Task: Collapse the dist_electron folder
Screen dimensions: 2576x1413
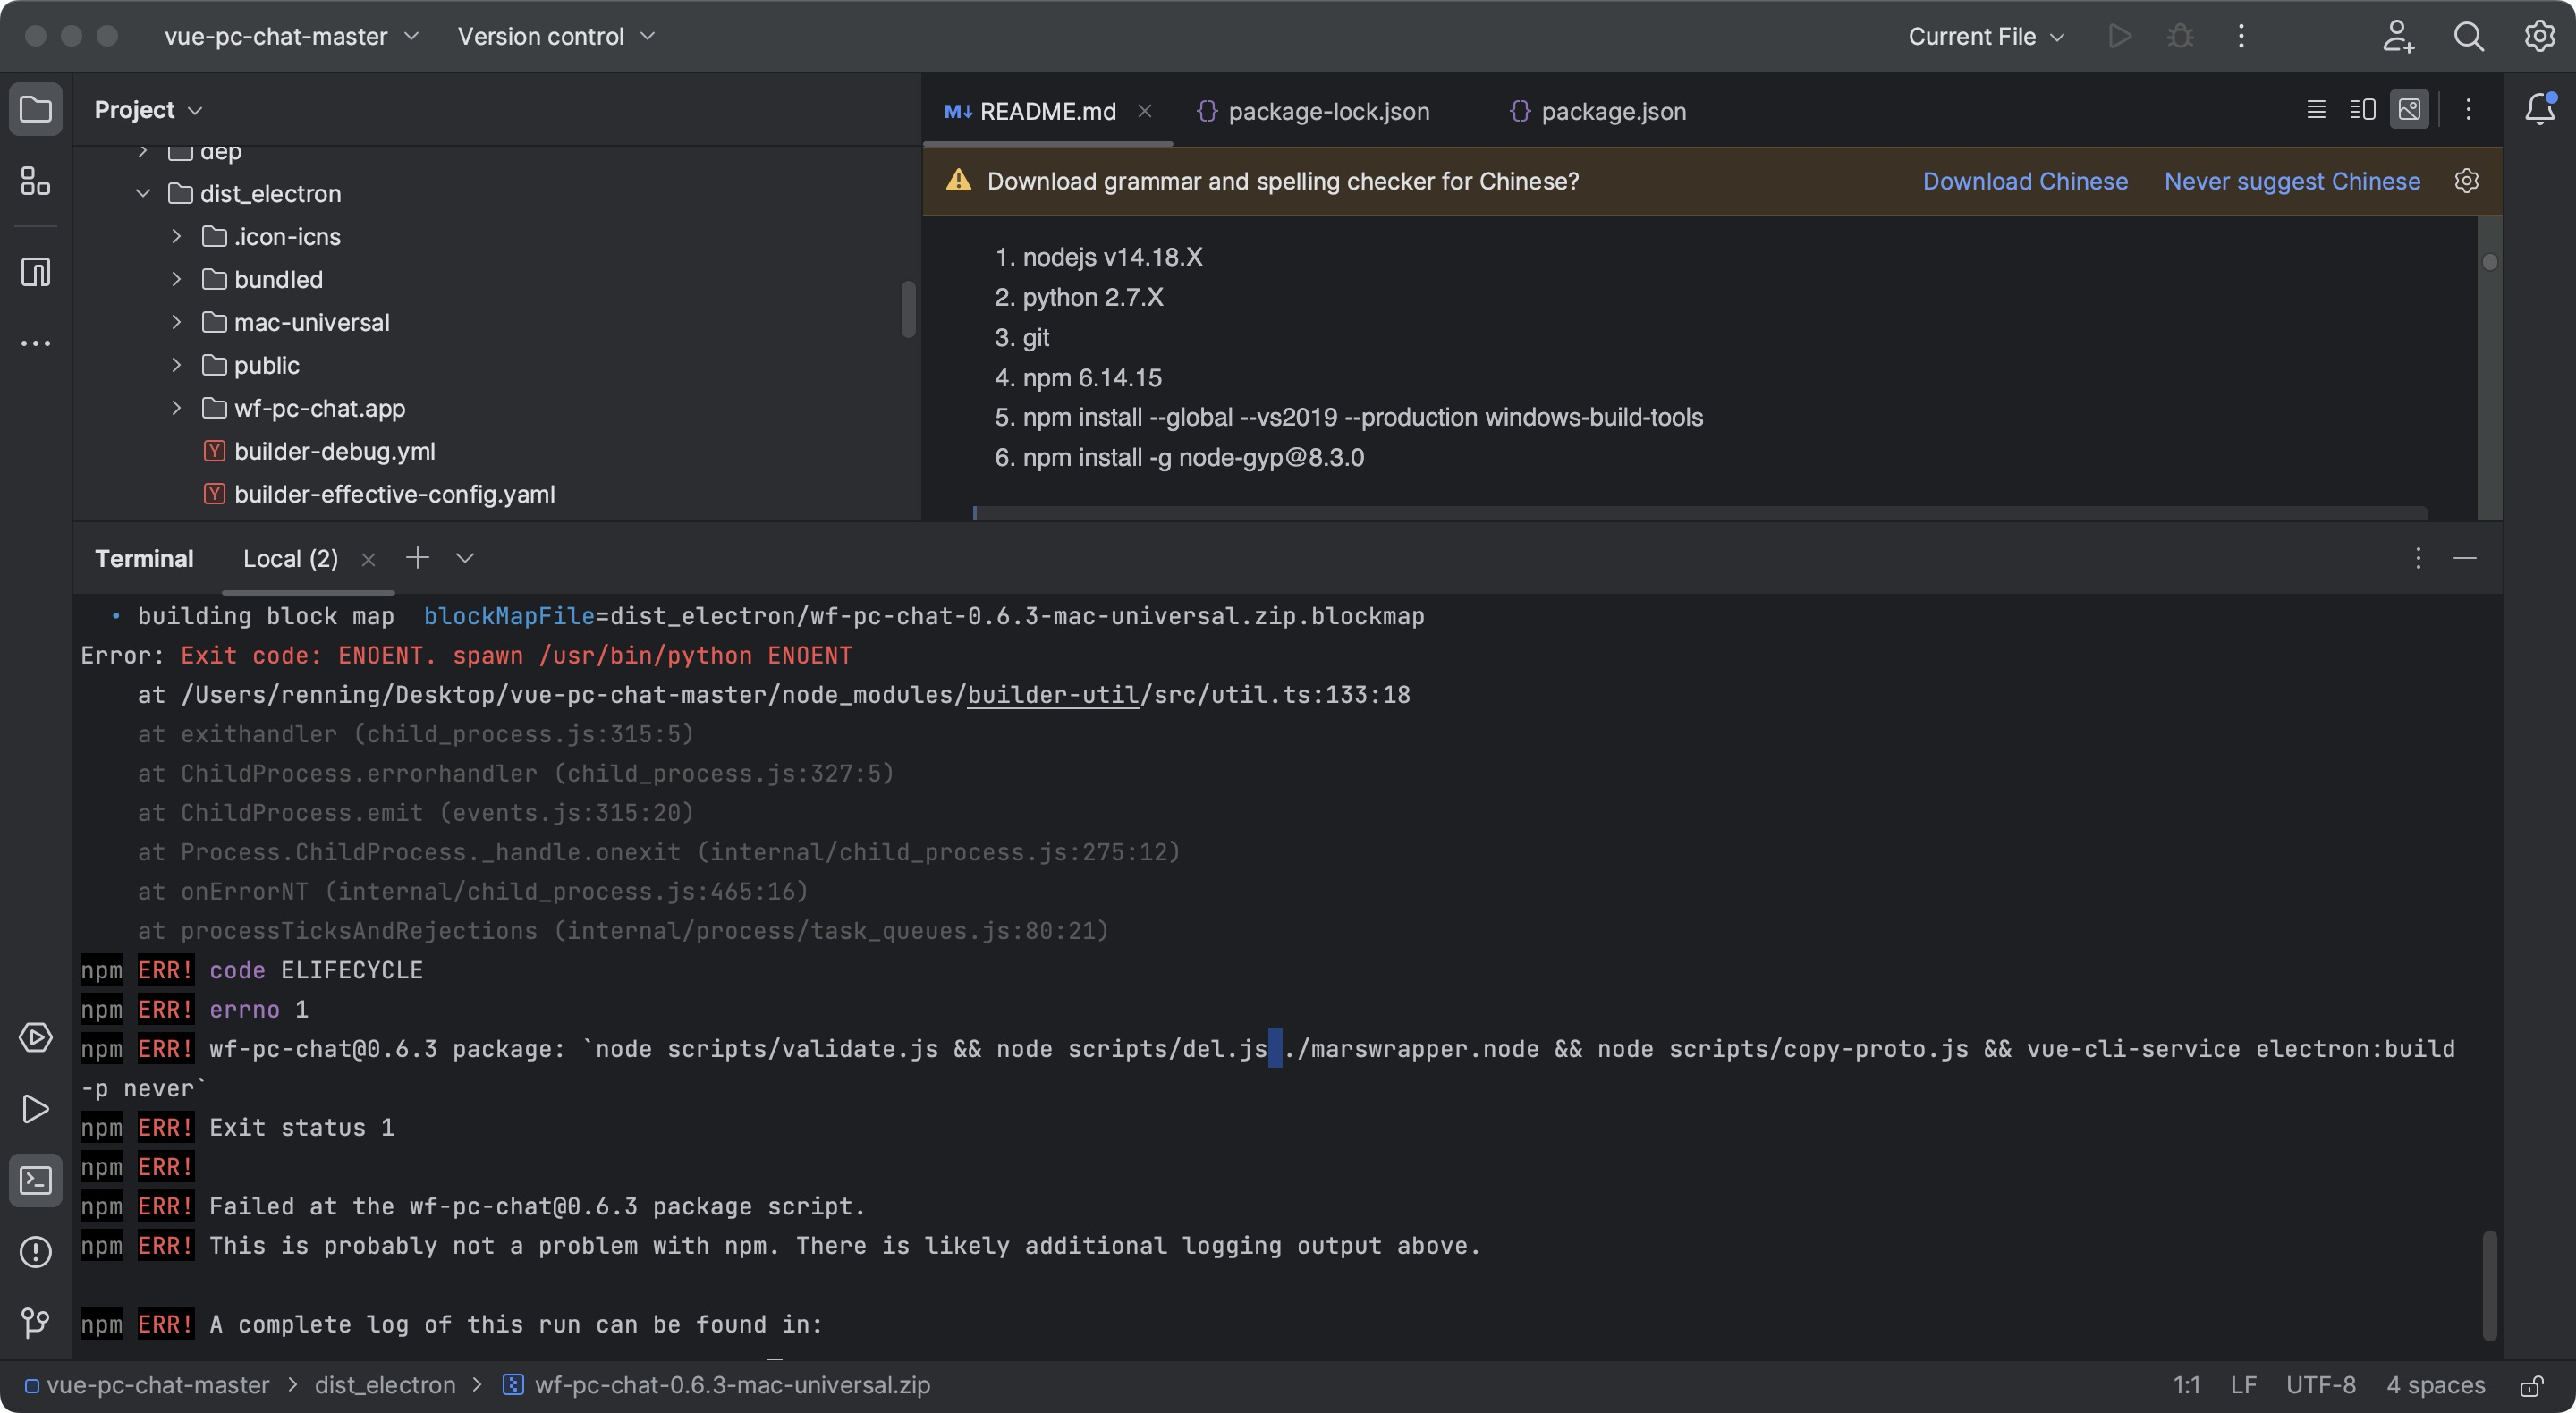Action: [143, 193]
